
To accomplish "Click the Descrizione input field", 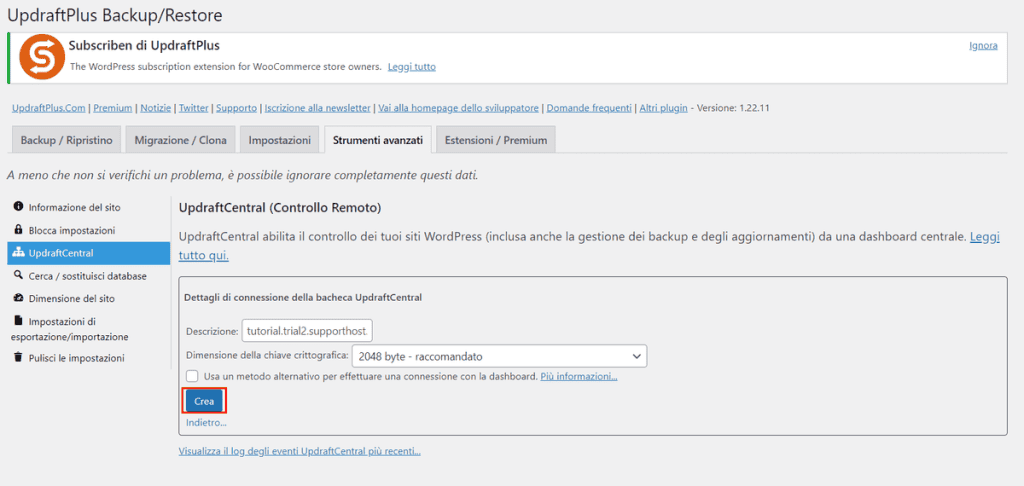I will (x=307, y=331).
